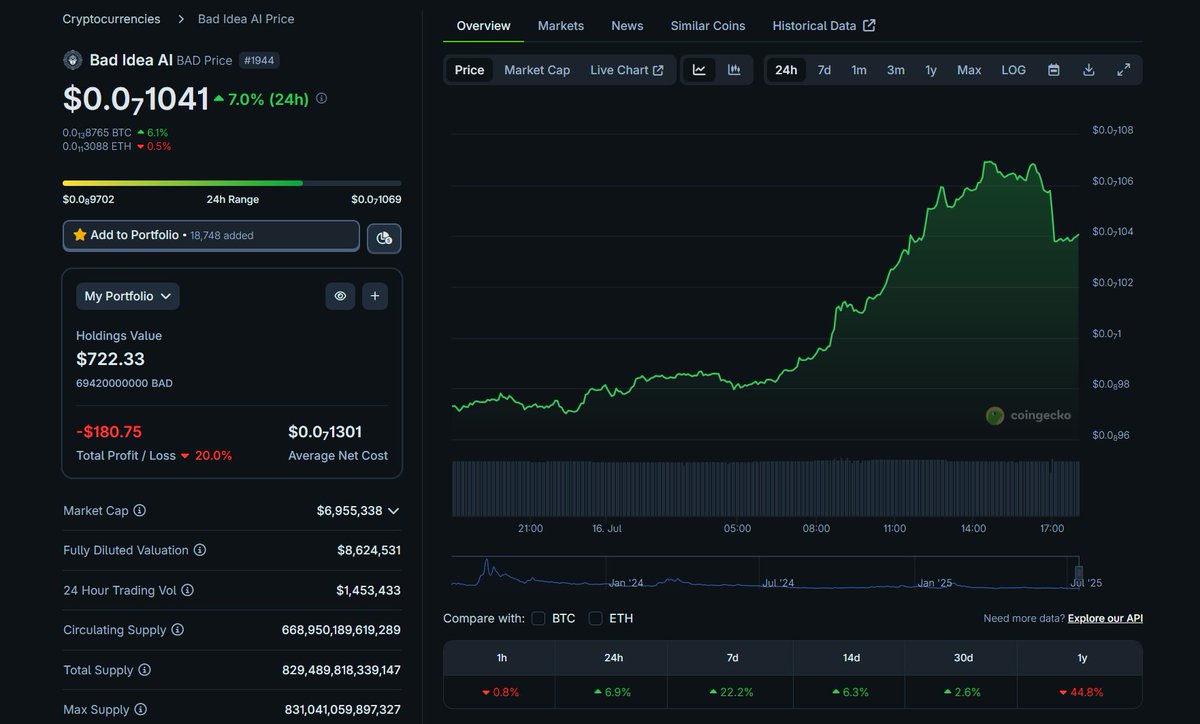
Task: Switch to candlestick chart icon
Action: coord(734,70)
